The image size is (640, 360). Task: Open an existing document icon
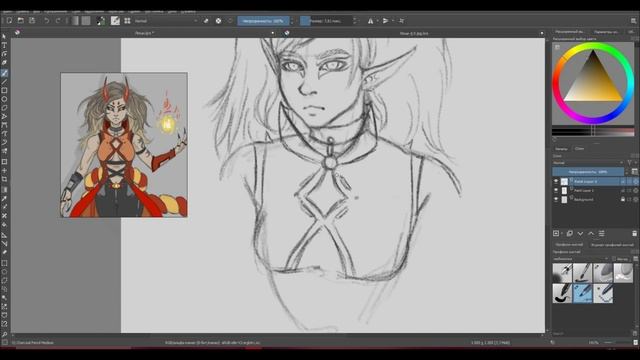coord(20,20)
